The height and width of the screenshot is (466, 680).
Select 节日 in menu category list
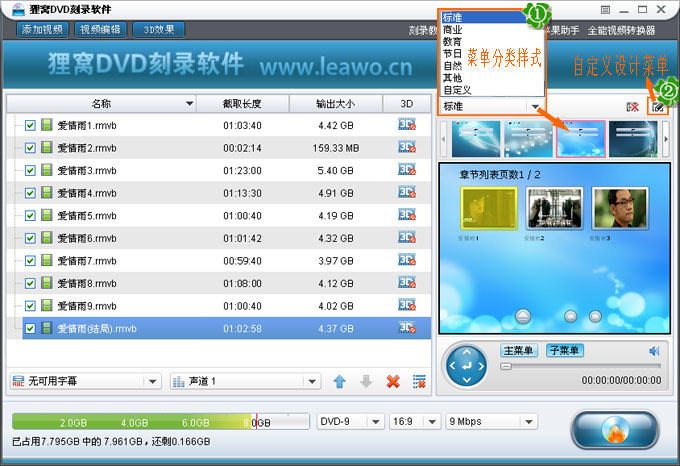pyautogui.click(x=452, y=54)
